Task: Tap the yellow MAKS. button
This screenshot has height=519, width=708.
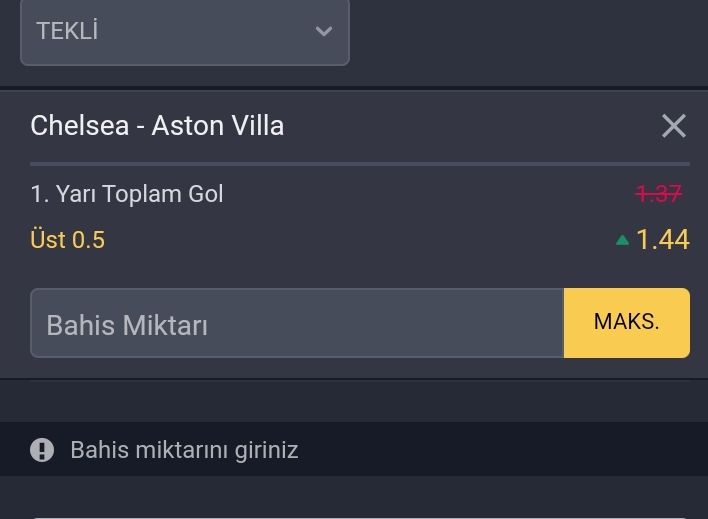Action: 627,323
